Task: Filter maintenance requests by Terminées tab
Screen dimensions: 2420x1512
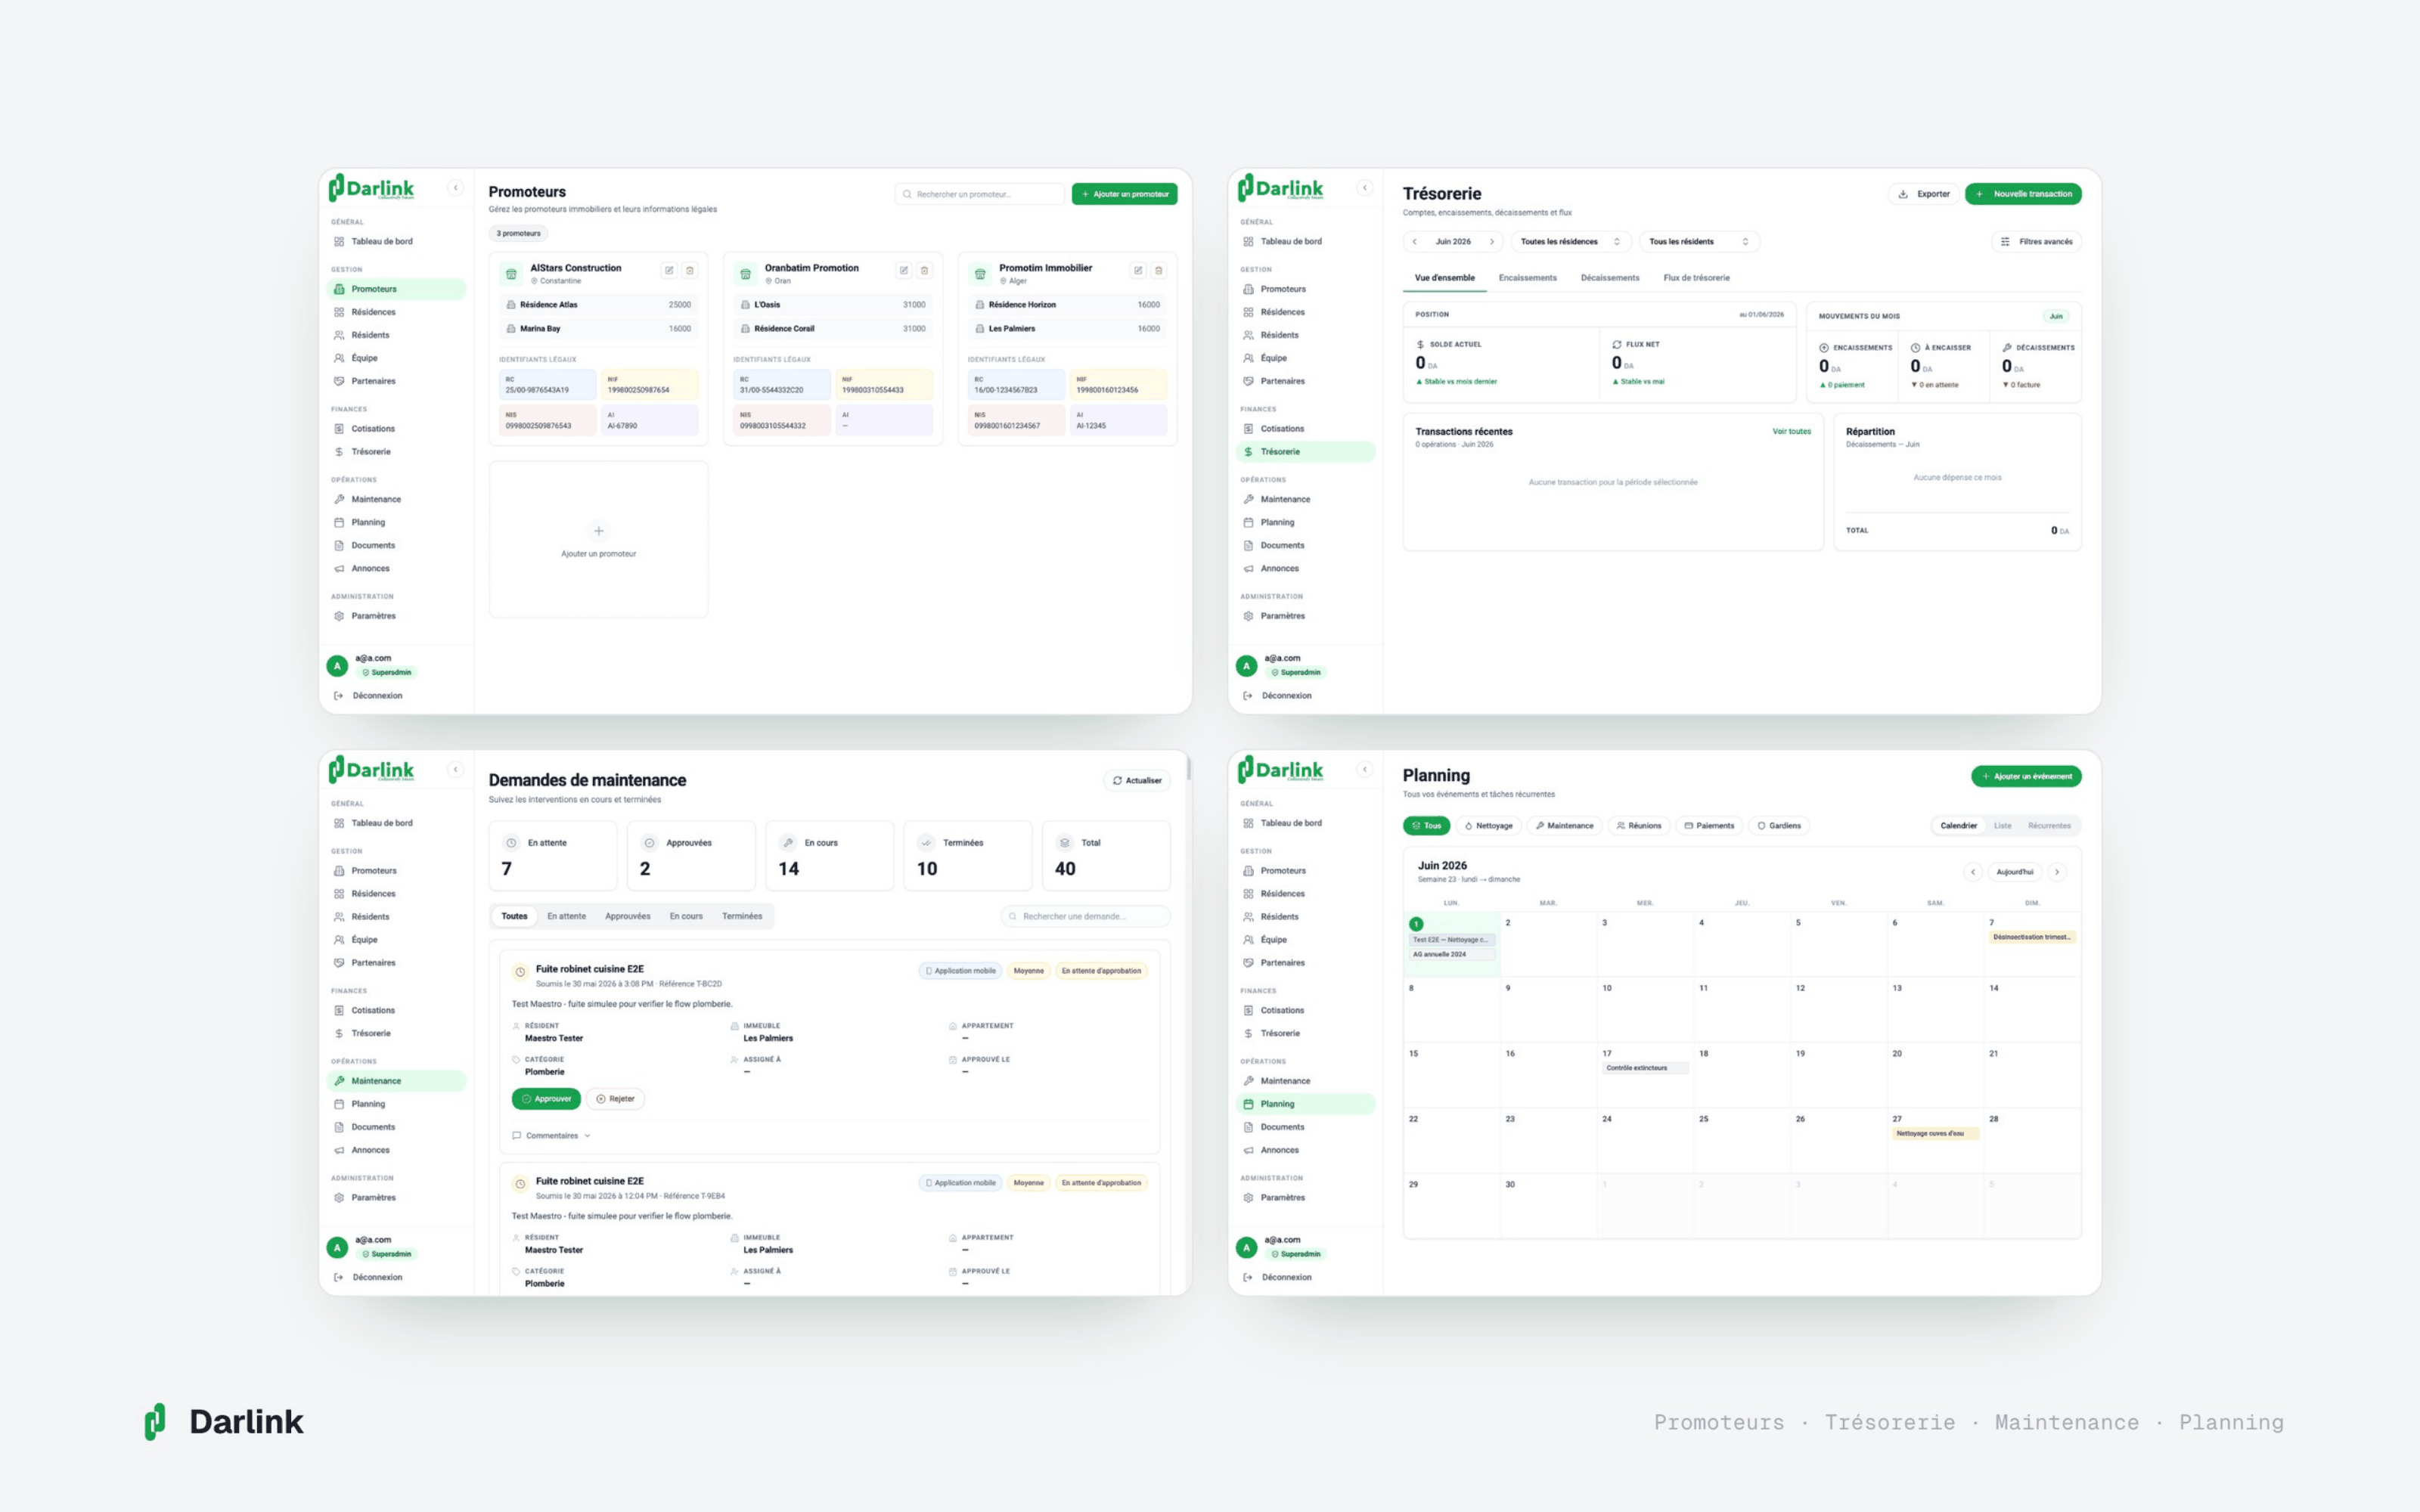Action: tap(742, 916)
